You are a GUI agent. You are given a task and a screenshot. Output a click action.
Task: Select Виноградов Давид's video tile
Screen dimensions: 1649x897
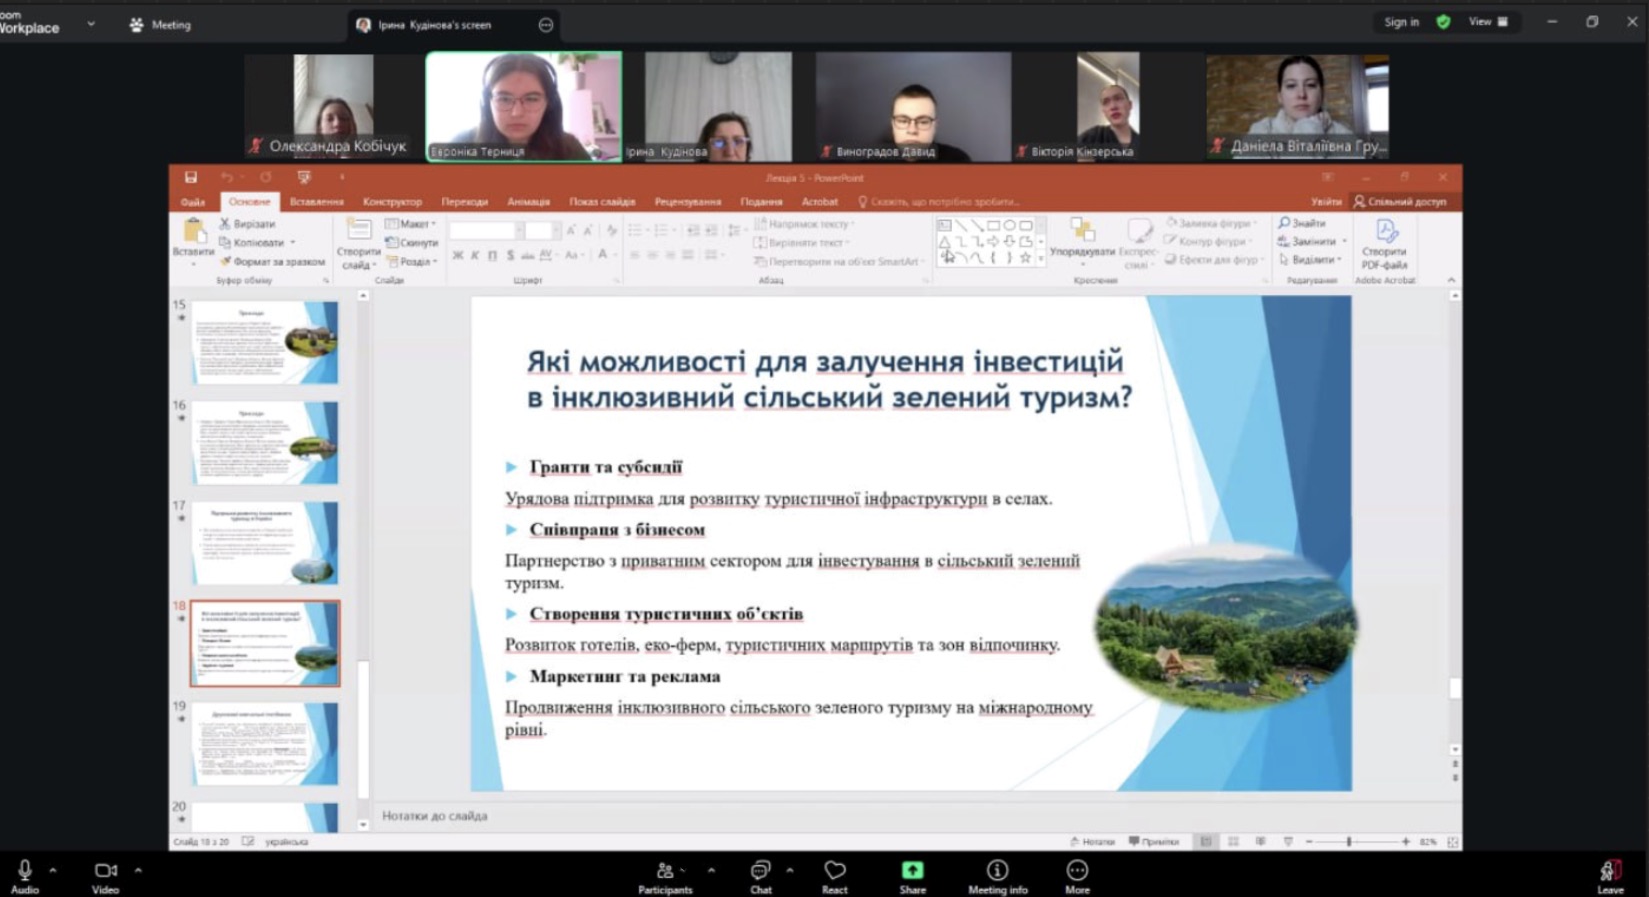click(x=912, y=107)
